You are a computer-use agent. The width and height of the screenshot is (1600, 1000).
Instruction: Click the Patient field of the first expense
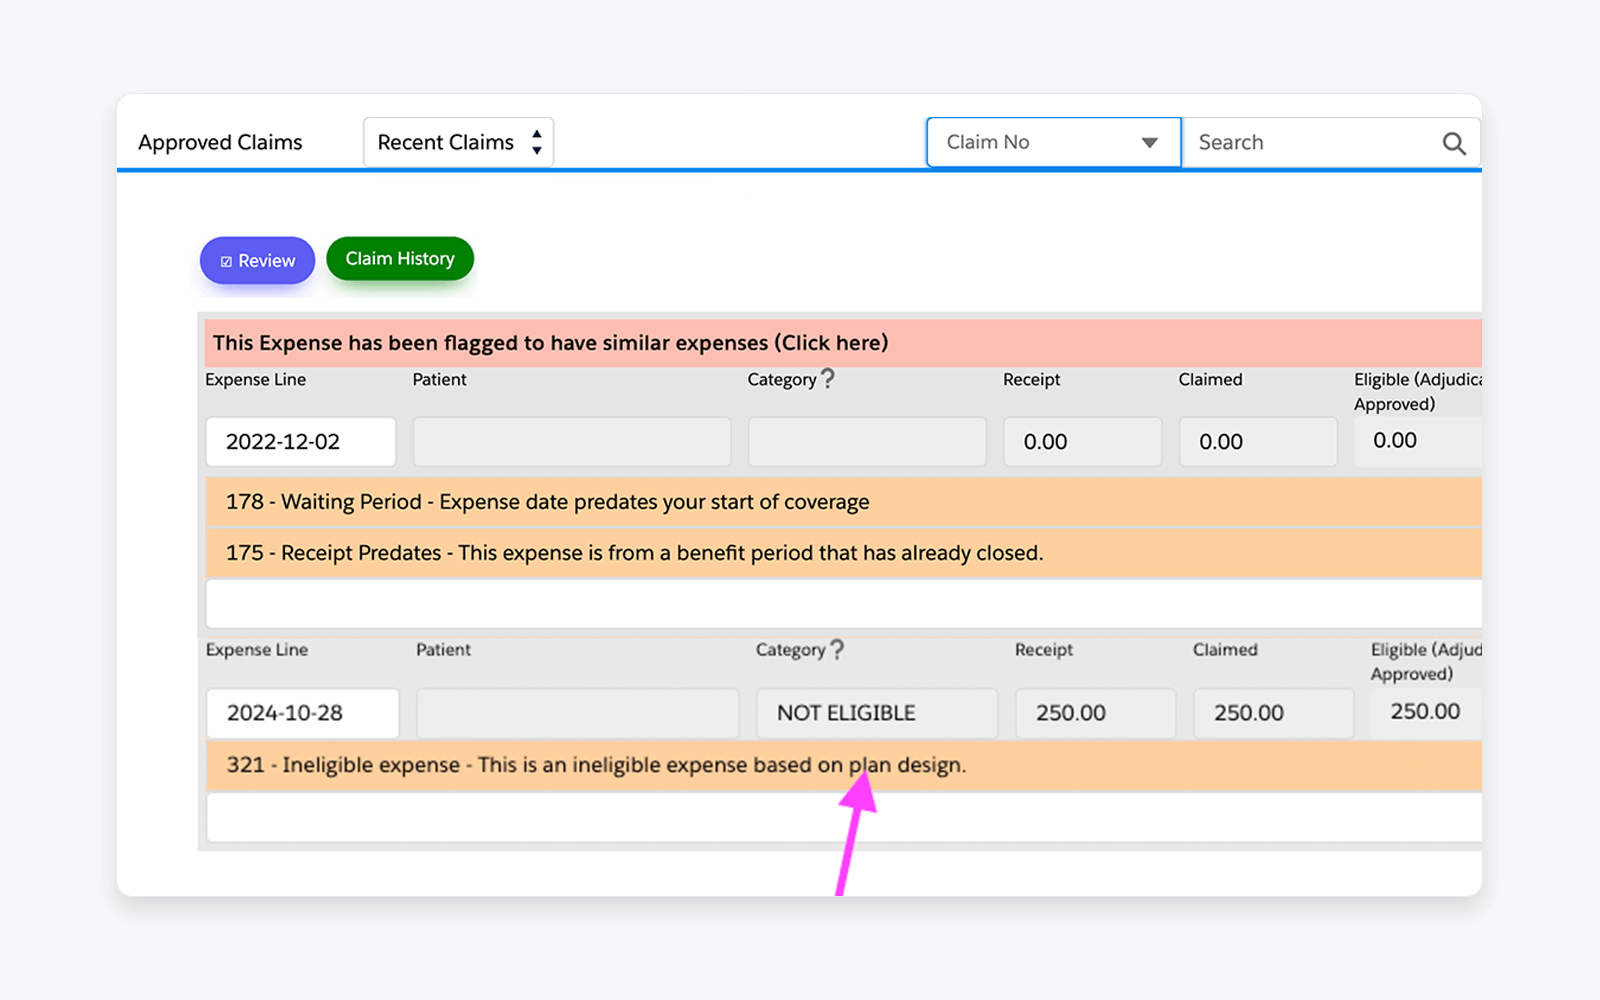pyautogui.click(x=571, y=441)
